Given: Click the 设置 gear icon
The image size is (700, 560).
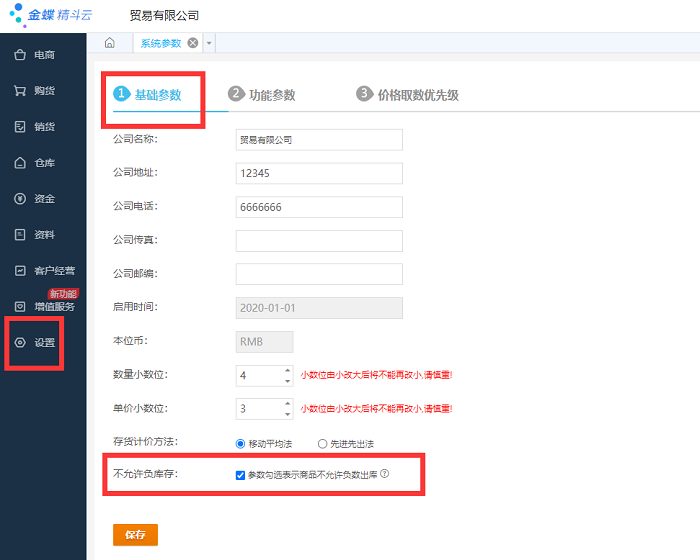Looking at the screenshot, I should point(19,343).
